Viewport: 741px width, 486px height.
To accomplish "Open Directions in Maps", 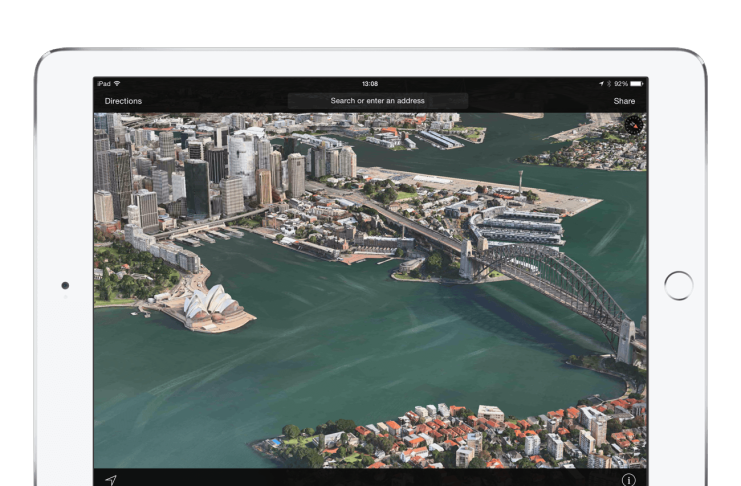I will [123, 101].
